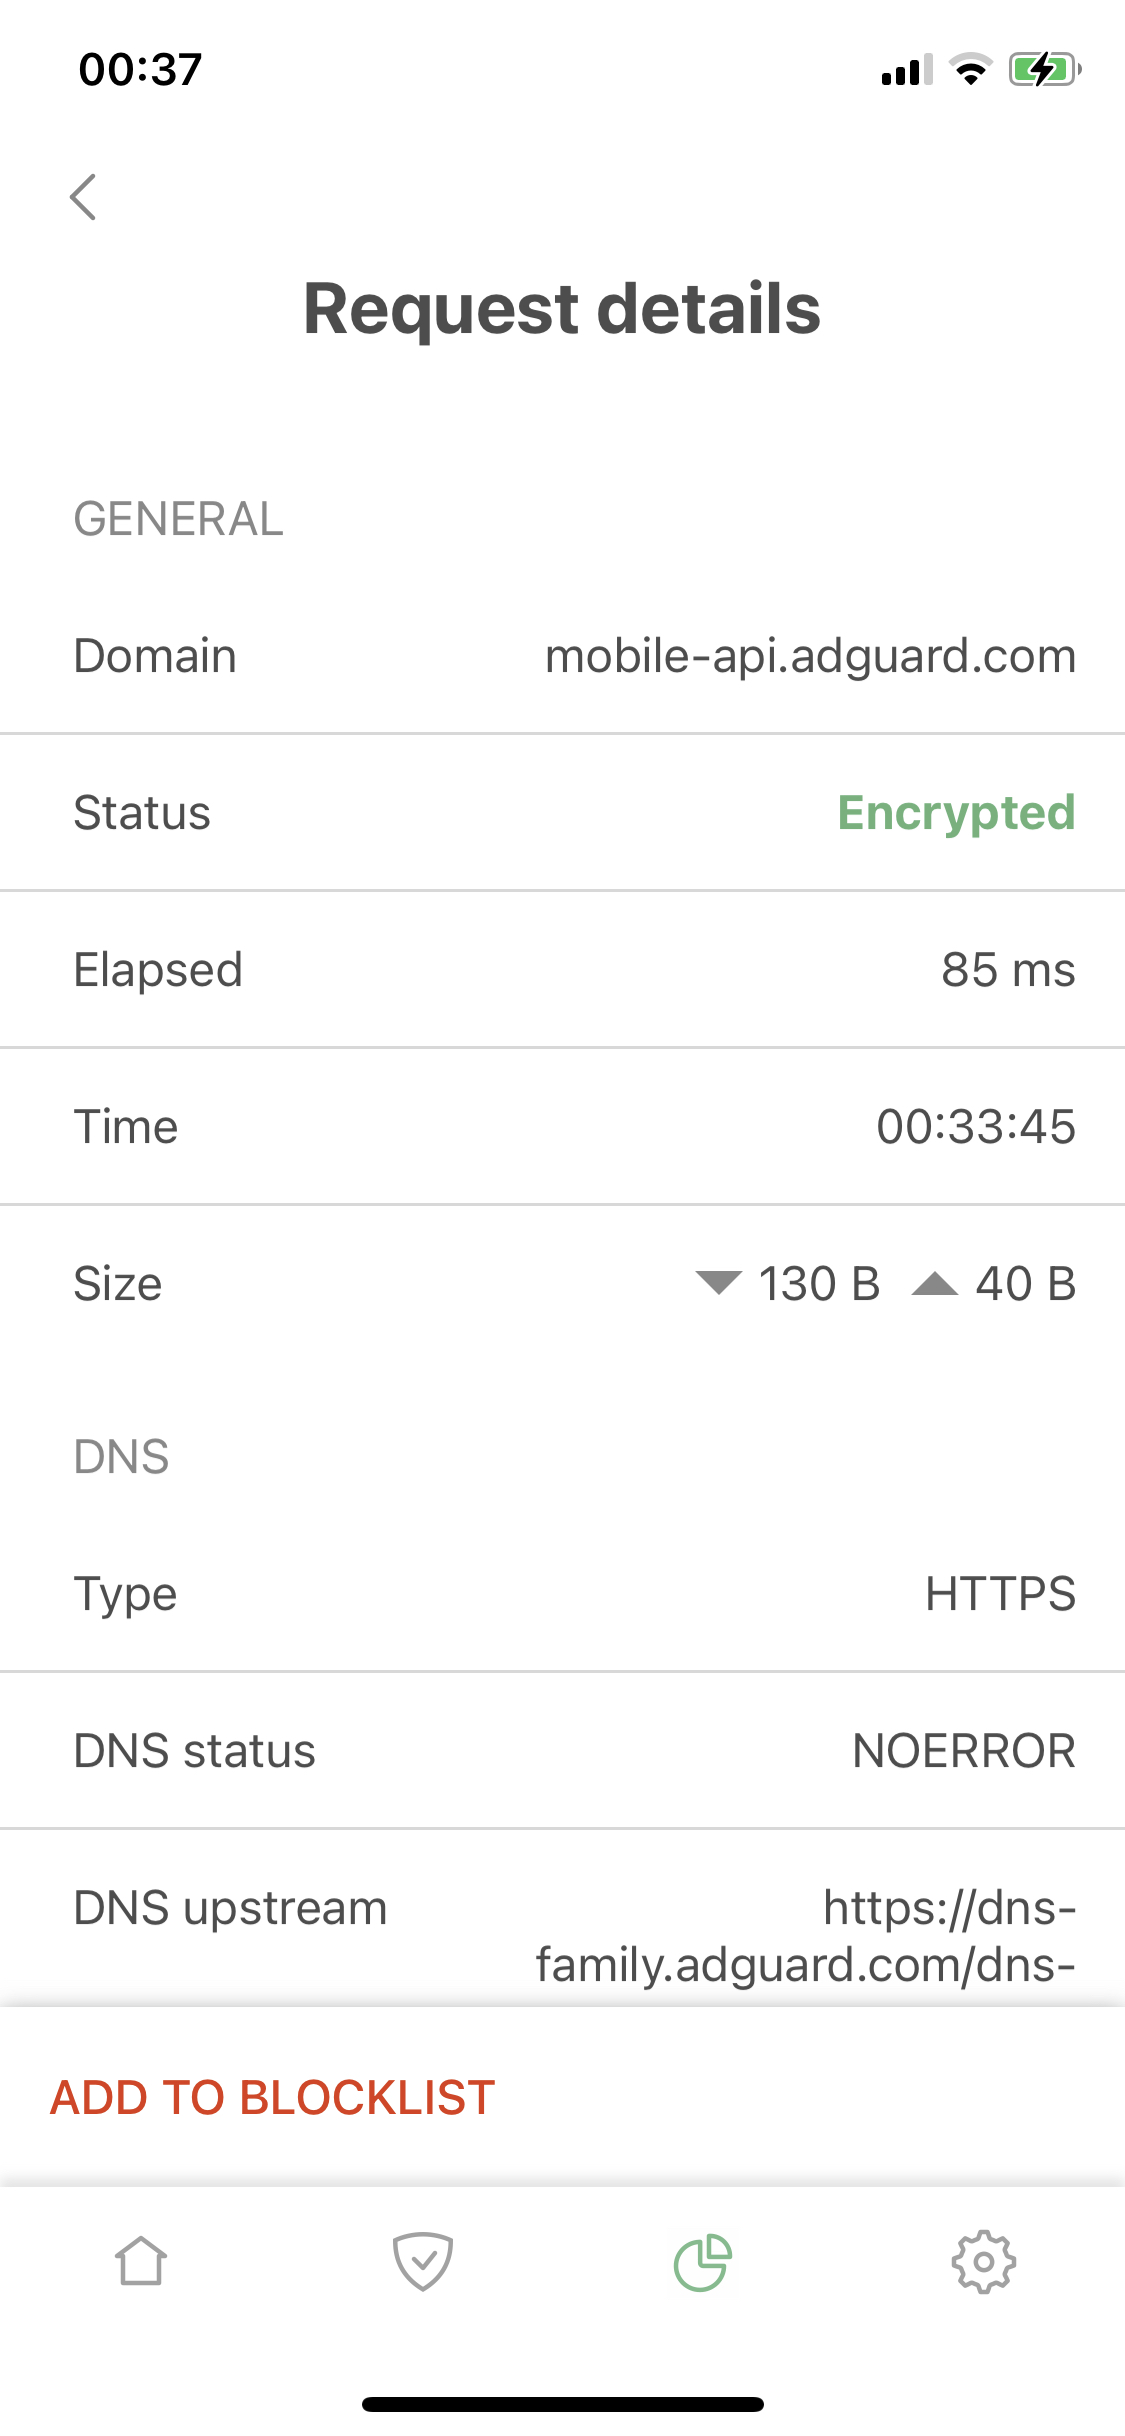The width and height of the screenshot is (1125, 2436).
Task: Open the Home tab icon
Action: click(x=141, y=2261)
